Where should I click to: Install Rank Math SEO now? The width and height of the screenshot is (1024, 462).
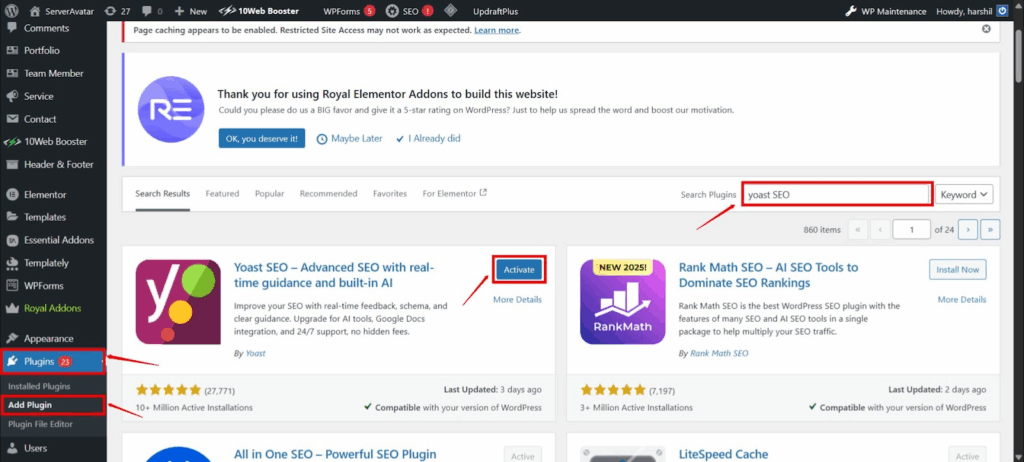[x=957, y=269]
